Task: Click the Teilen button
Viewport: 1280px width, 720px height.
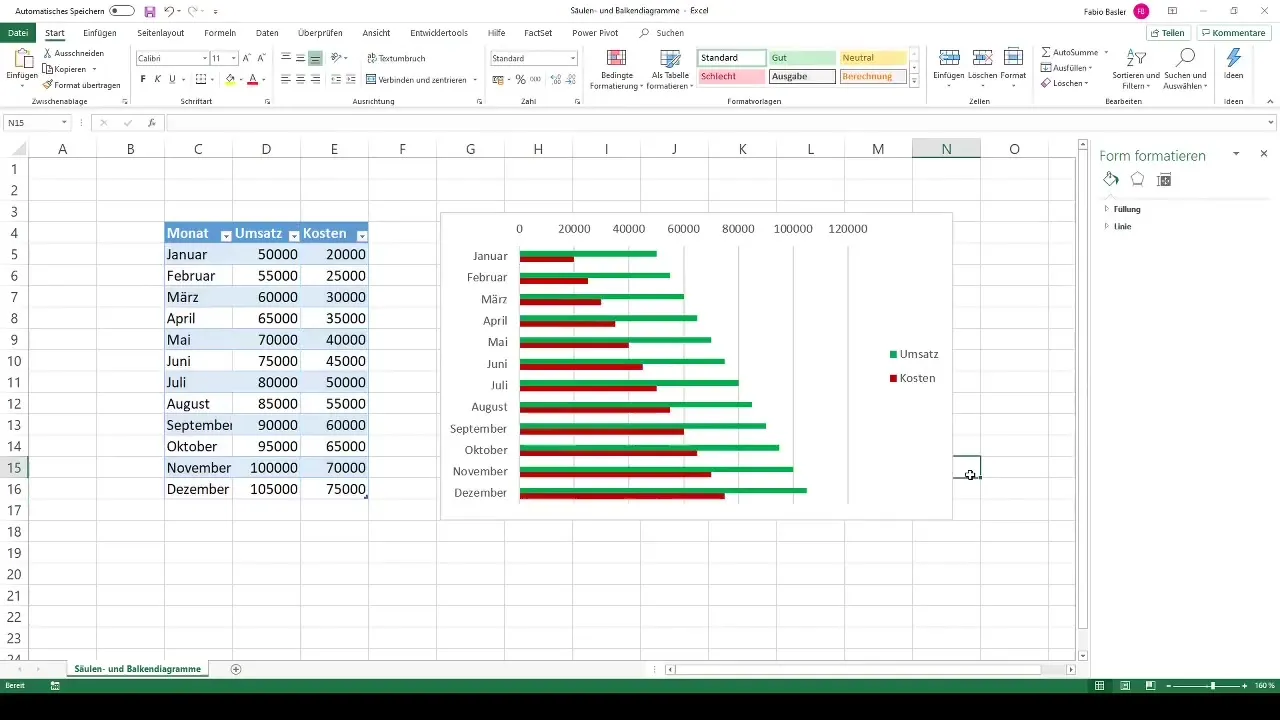Action: click(x=1167, y=33)
